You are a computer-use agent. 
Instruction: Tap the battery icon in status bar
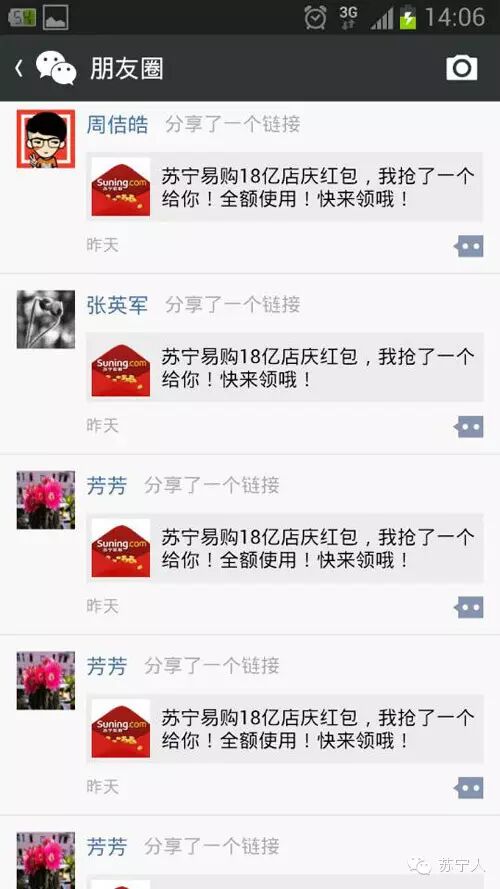click(408, 17)
